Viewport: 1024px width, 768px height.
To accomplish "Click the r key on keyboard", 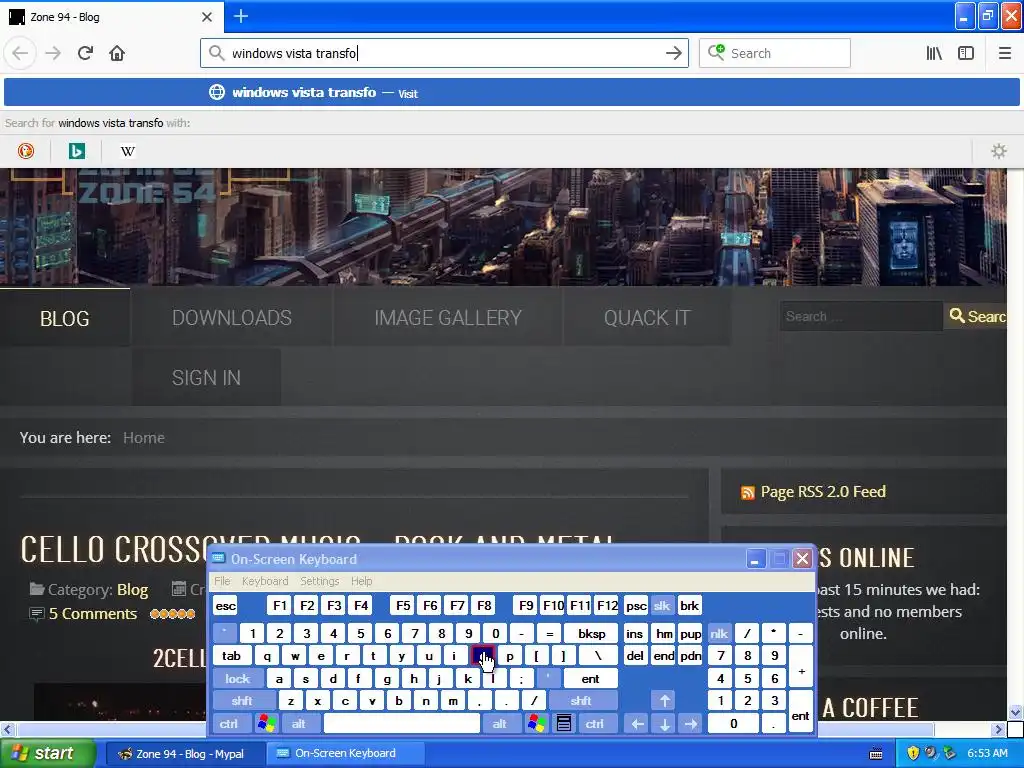I will click(x=347, y=656).
